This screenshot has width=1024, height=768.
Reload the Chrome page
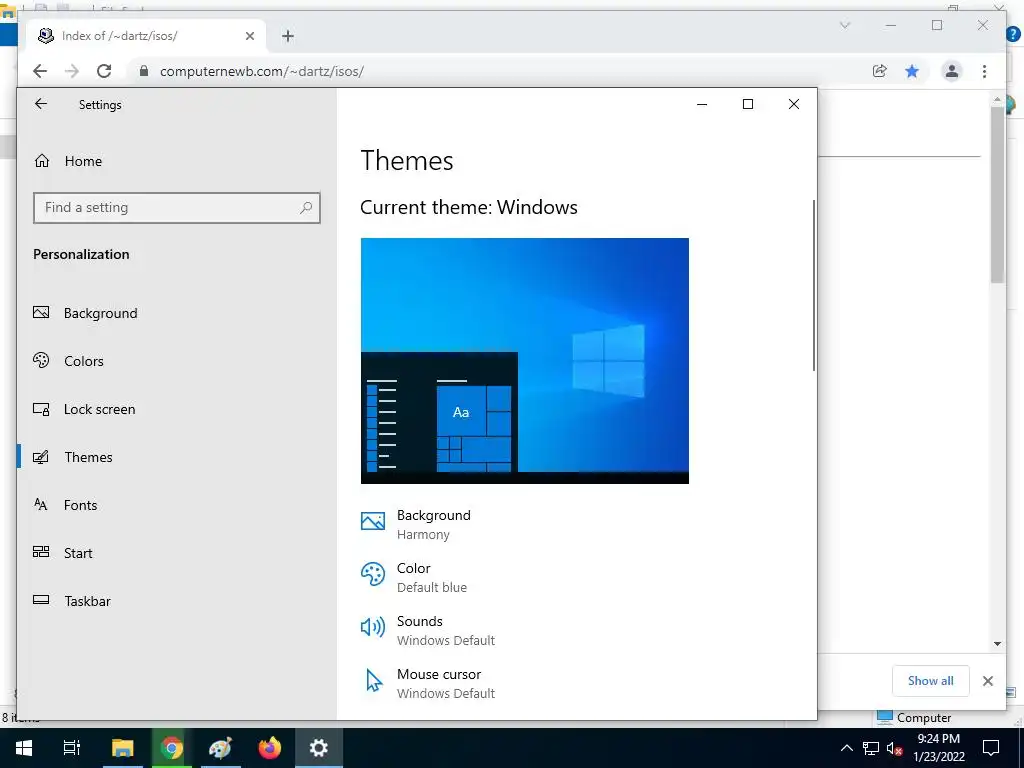[104, 71]
